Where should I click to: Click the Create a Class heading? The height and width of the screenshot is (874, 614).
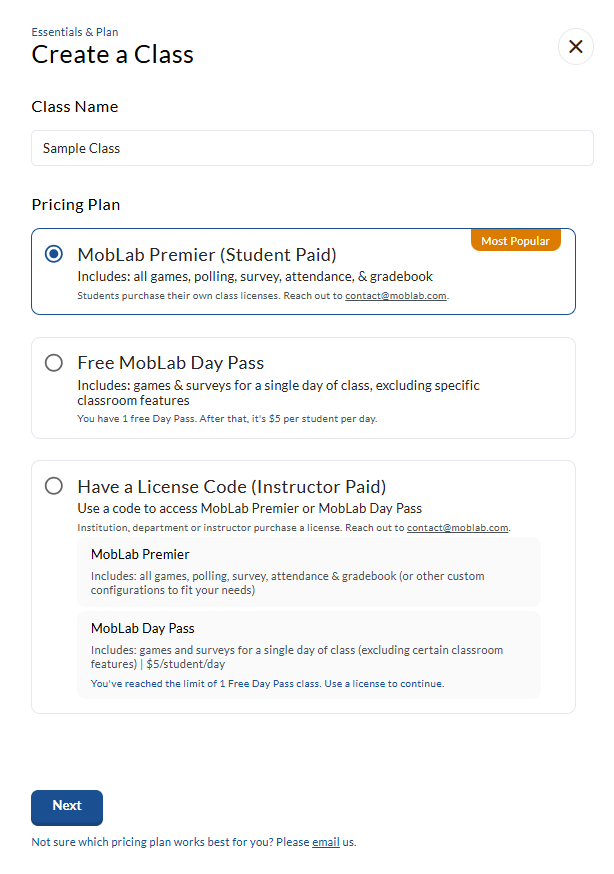pos(113,54)
